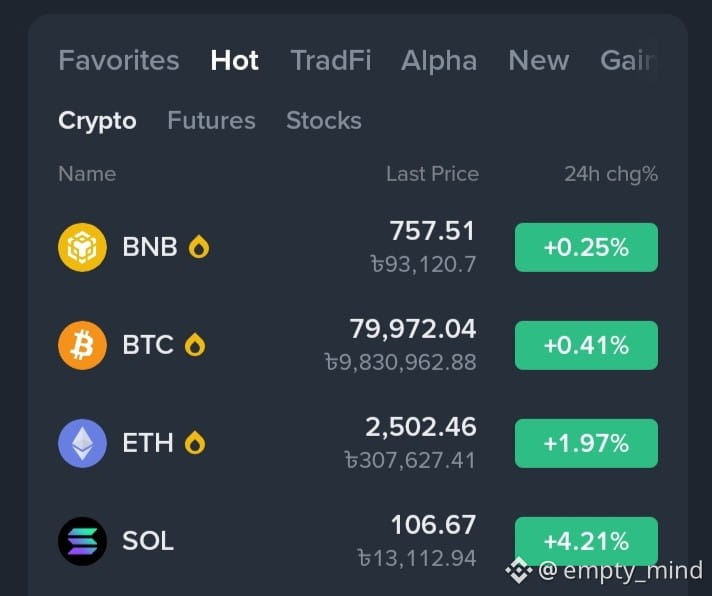Screen dimensions: 712x596
Task: Tap the Ethereum diamond logo
Action: pyautogui.click(x=82, y=443)
